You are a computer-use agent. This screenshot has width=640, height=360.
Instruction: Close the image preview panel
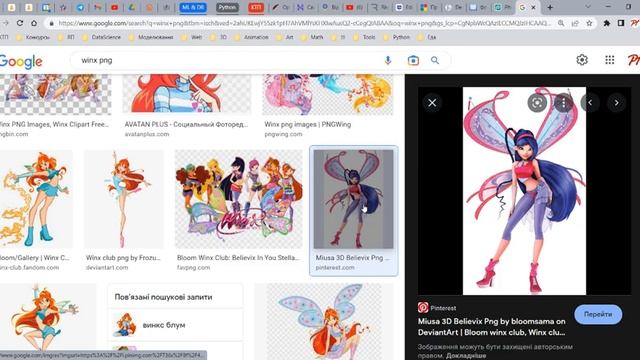tap(432, 103)
